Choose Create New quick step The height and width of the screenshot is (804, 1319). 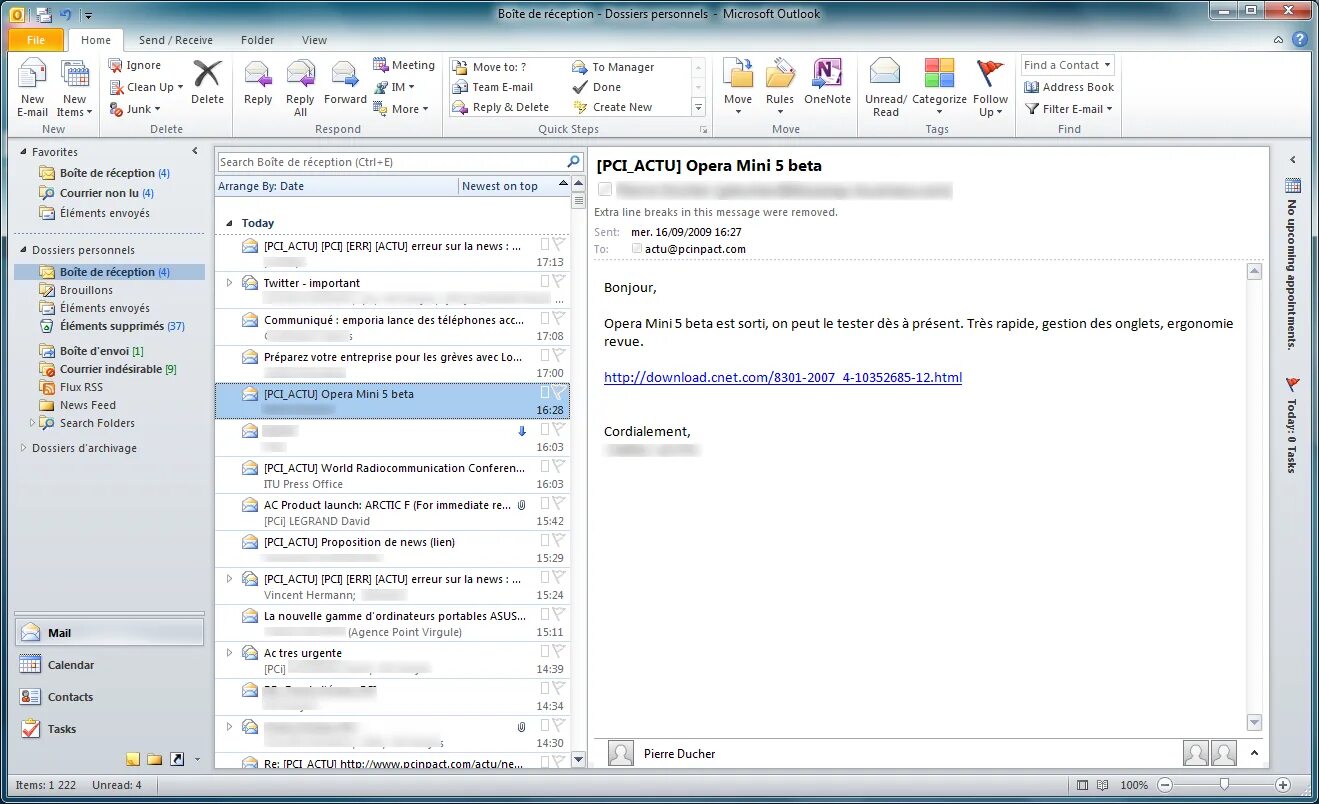(x=612, y=107)
